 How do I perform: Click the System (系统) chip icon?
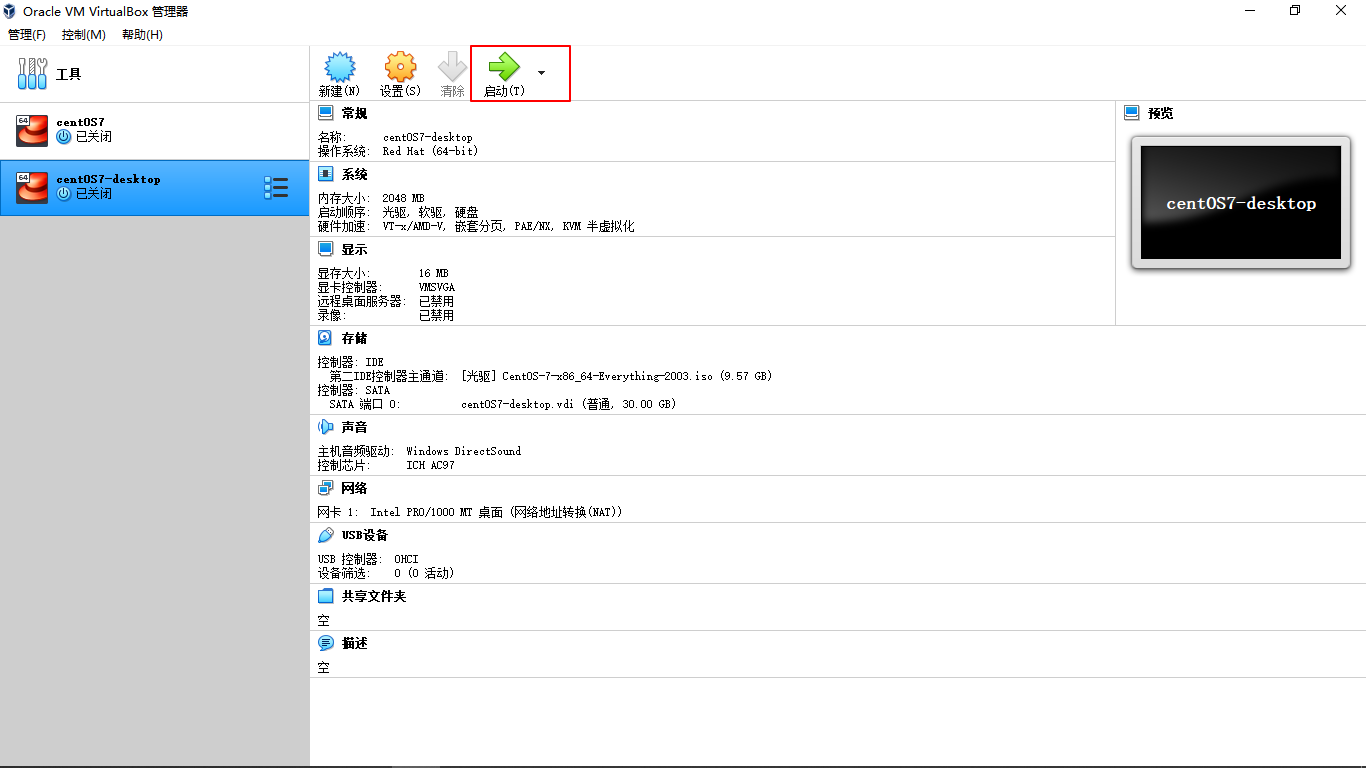pyautogui.click(x=326, y=174)
